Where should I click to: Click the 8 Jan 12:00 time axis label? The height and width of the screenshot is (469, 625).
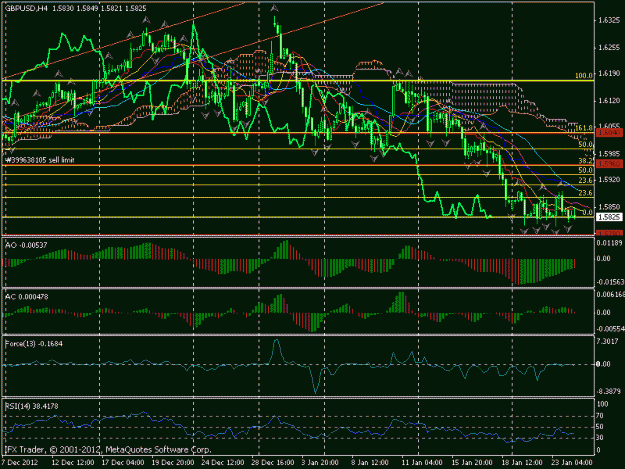(369, 463)
